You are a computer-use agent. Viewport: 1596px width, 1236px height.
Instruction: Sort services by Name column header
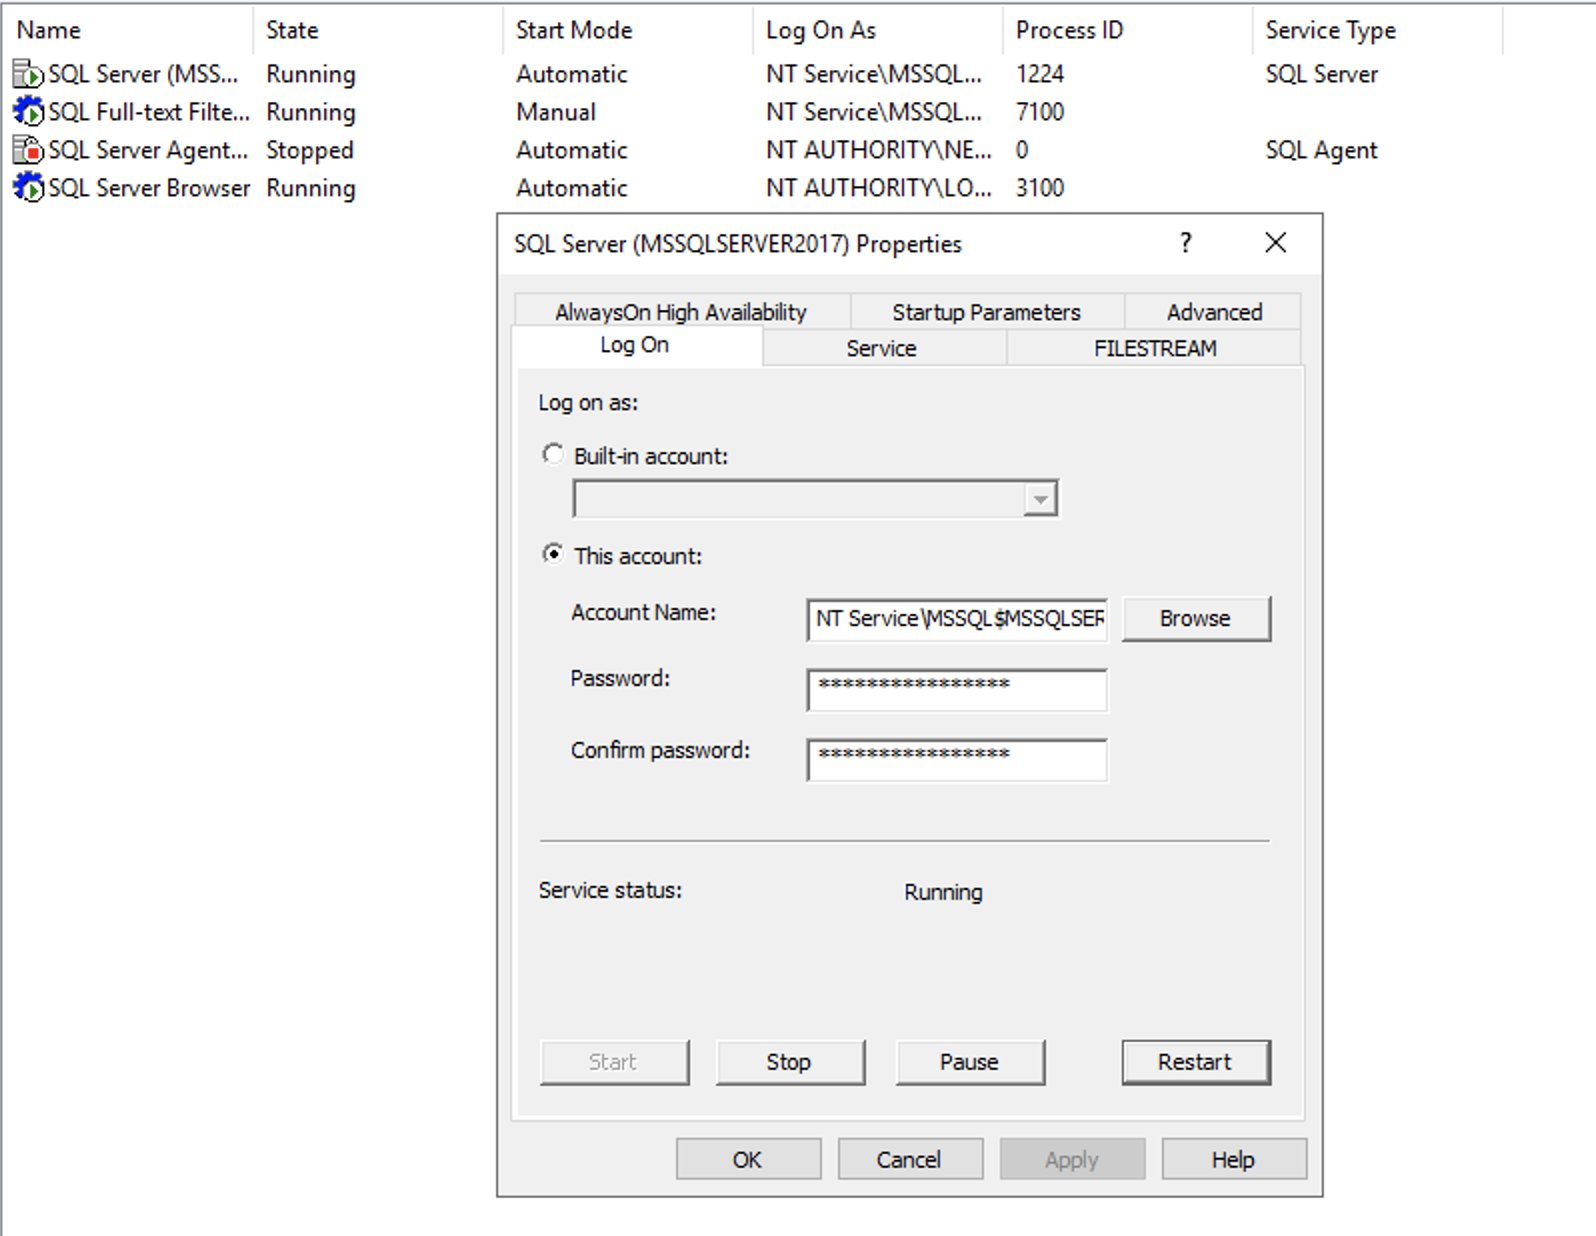click(x=128, y=30)
